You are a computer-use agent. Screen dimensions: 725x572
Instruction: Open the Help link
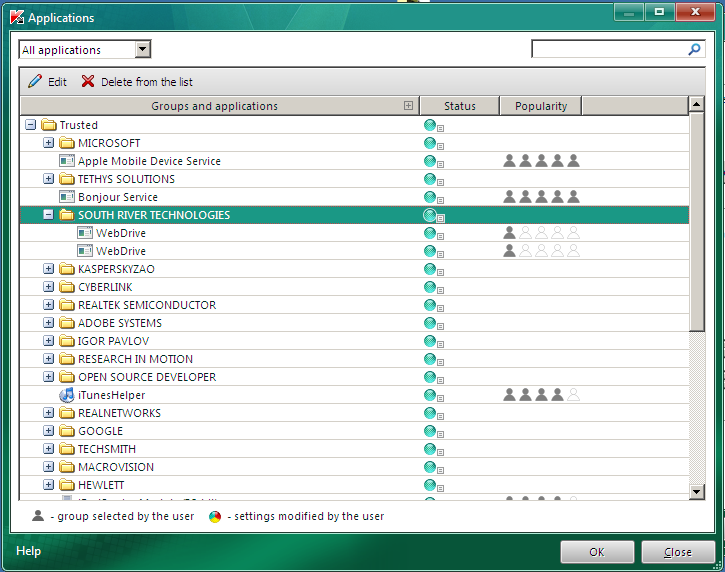(29, 551)
